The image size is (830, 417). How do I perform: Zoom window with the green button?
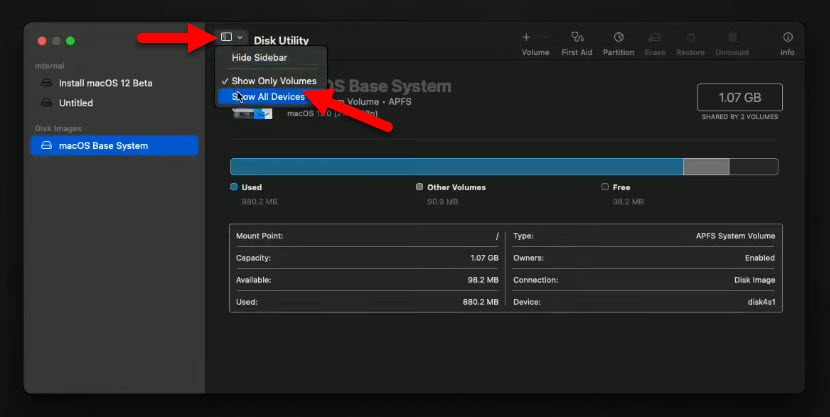(x=70, y=41)
